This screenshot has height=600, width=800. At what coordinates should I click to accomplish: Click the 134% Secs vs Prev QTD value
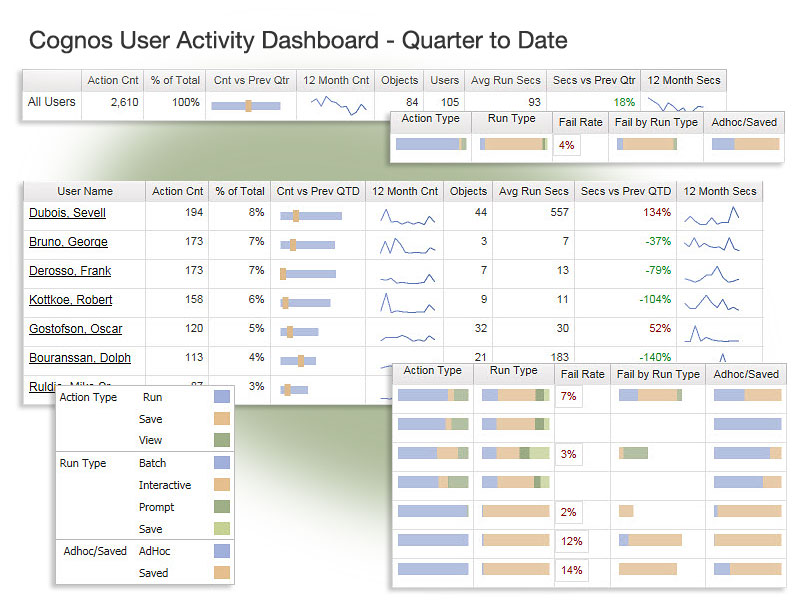tap(657, 212)
